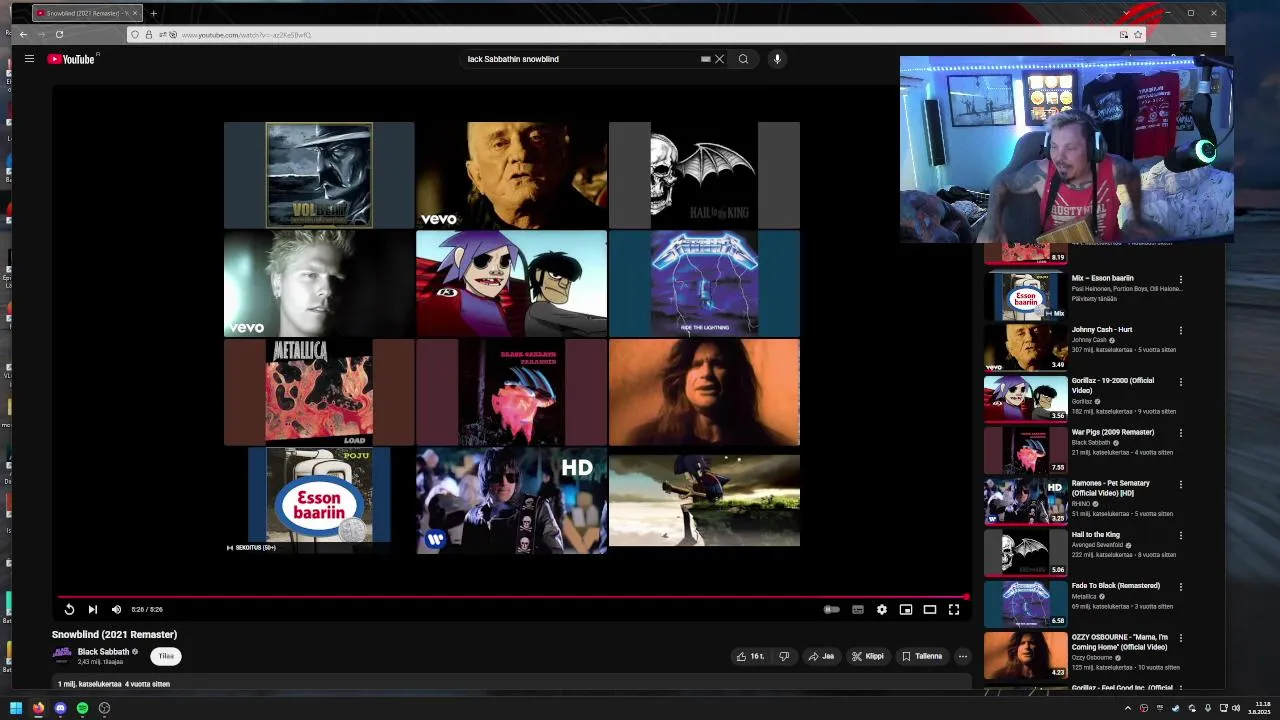The width and height of the screenshot is (1280, 720).
Task: Clear the YouTube search box text
Action: click(719, 59)
